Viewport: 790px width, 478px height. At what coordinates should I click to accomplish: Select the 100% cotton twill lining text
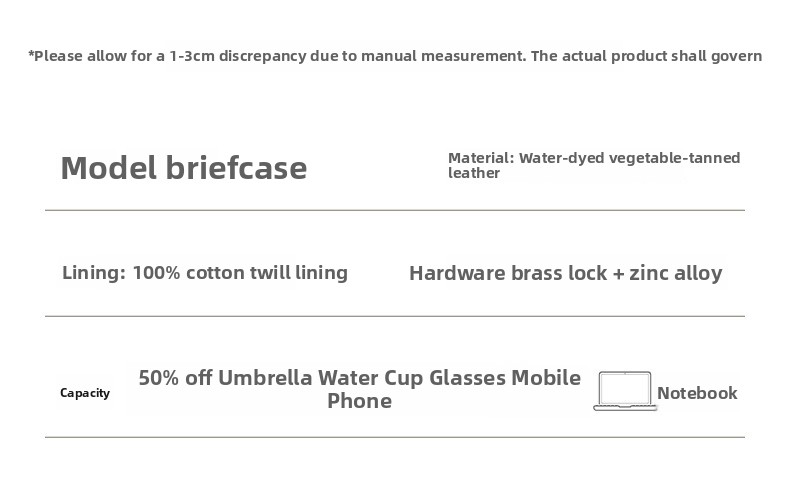point(240,272)
